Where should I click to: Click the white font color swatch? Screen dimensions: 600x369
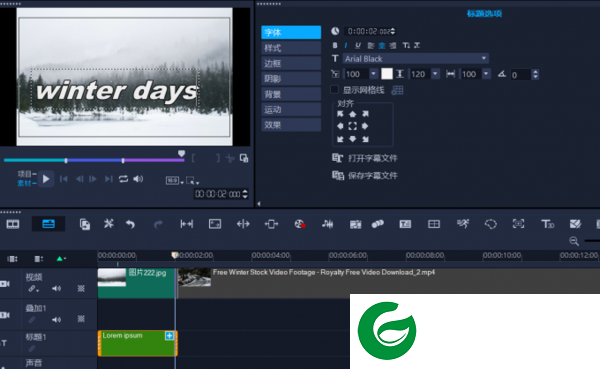pyautogui.click(x=387, y=73)
